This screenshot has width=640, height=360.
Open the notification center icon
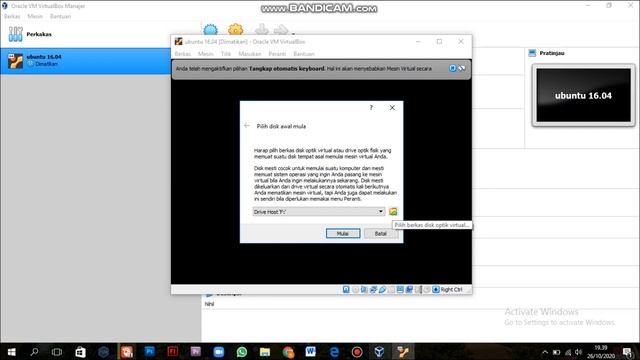coord(628,352)
